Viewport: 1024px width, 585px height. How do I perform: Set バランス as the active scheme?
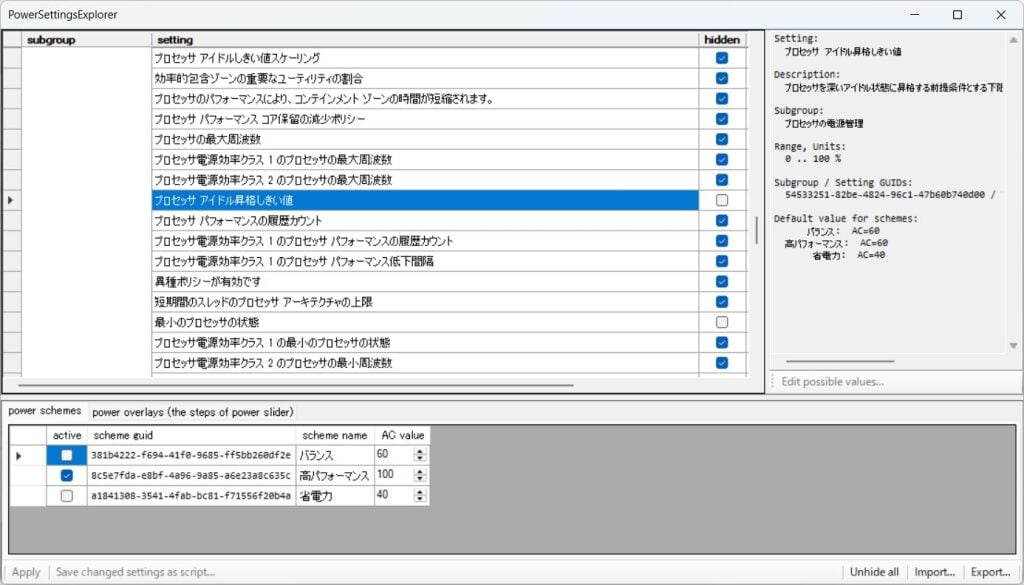click(66, 455)
